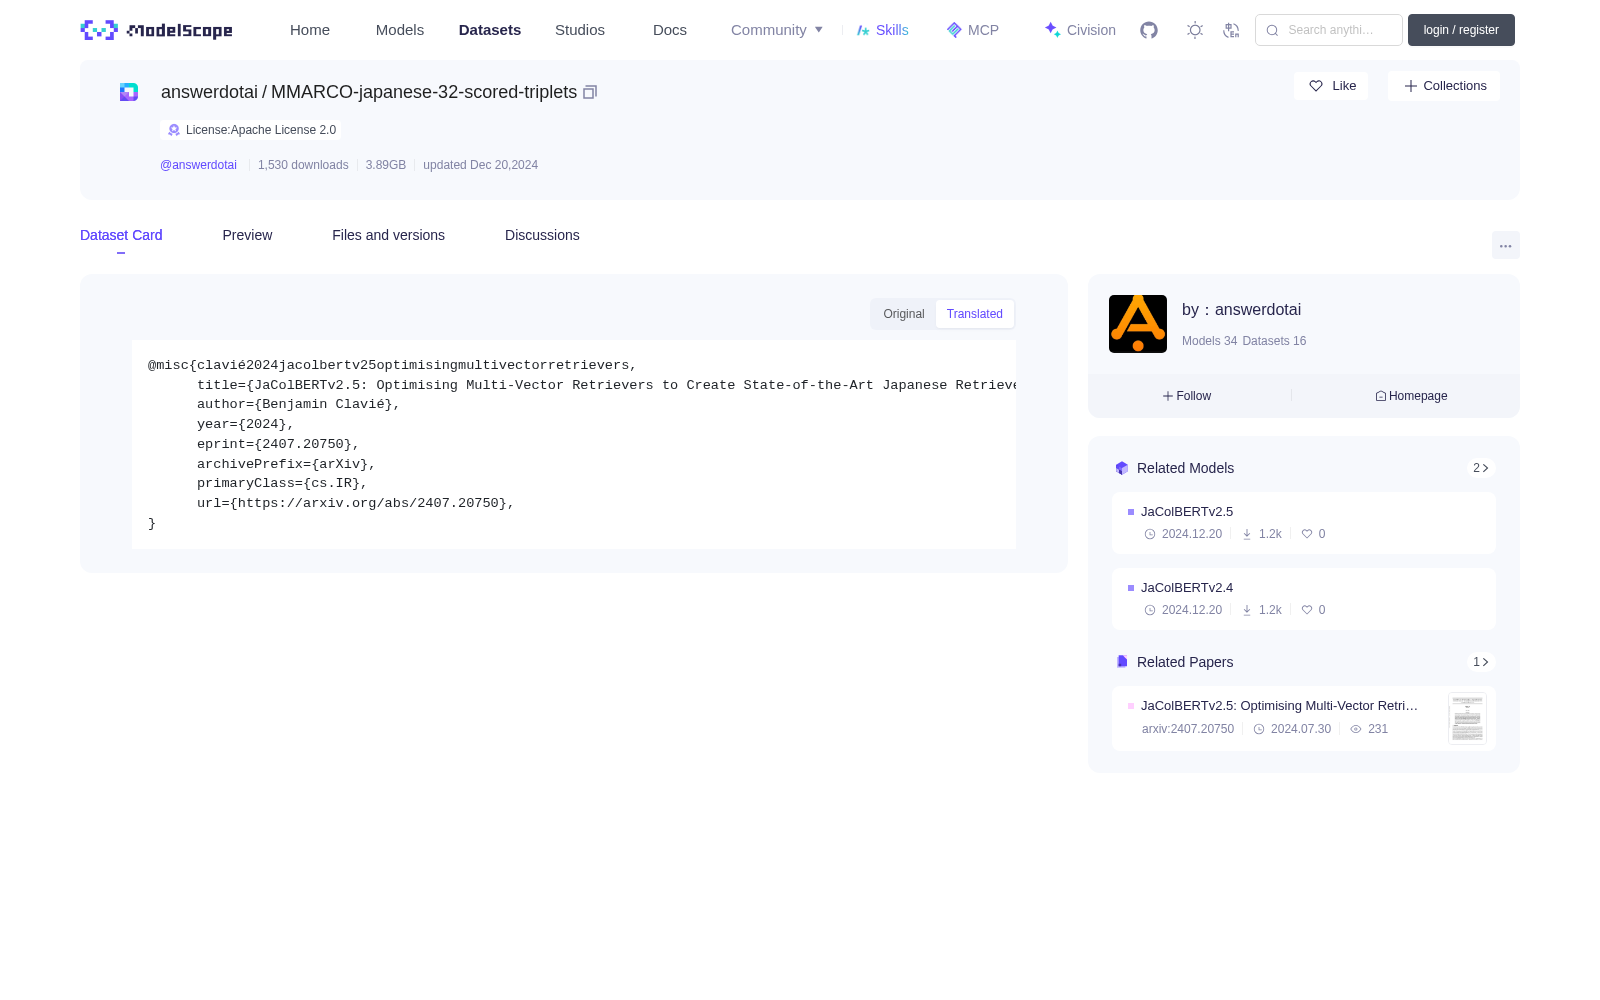Click the Related Models cube icon
This screenshot has height=1000, width=1600.
tap(1122, 468)
